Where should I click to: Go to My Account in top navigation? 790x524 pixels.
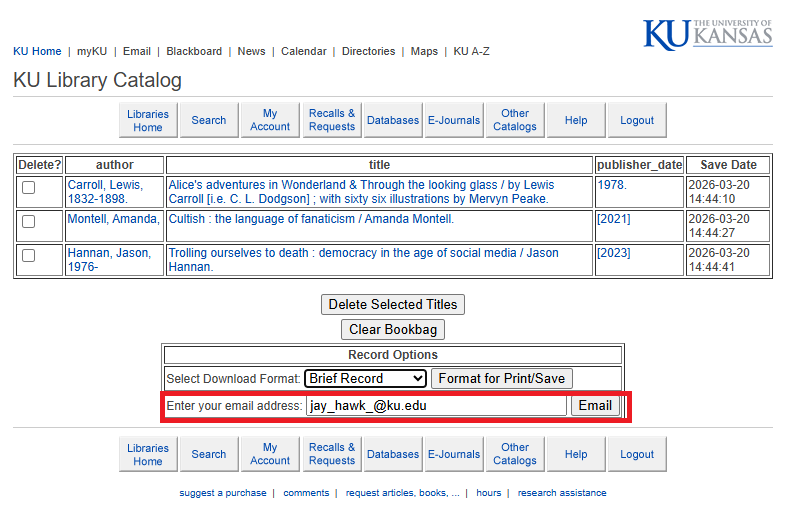pos(270,120)
